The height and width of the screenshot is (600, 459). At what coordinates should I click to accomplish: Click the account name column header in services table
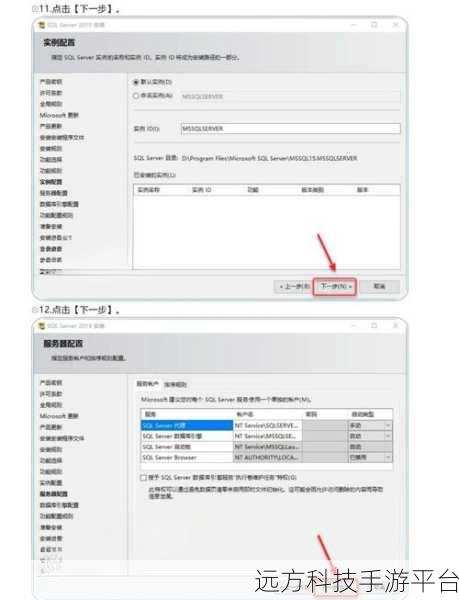(245, 414)
